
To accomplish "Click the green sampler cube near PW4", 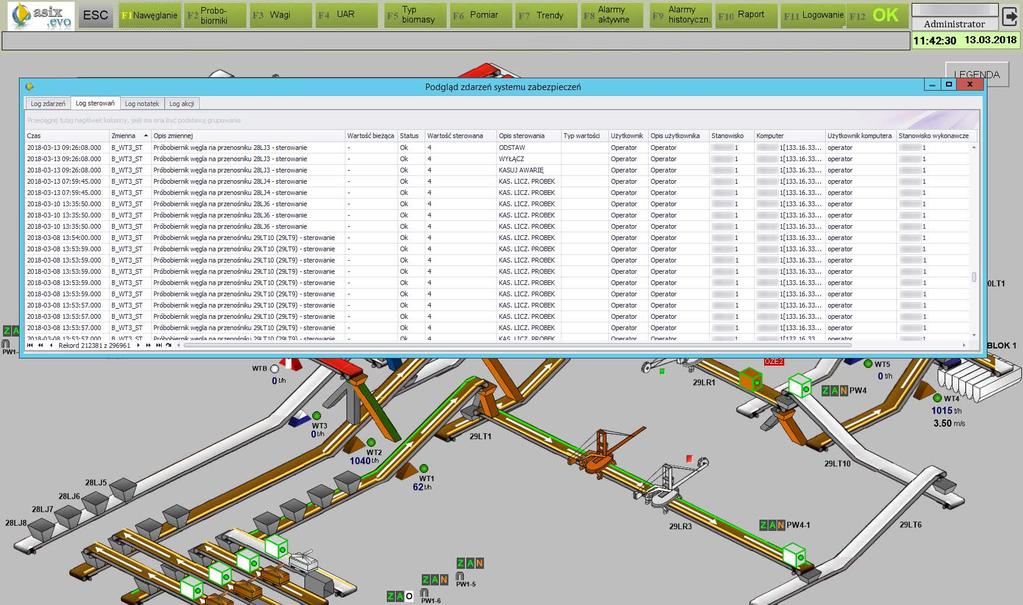I will pos(799,386).
